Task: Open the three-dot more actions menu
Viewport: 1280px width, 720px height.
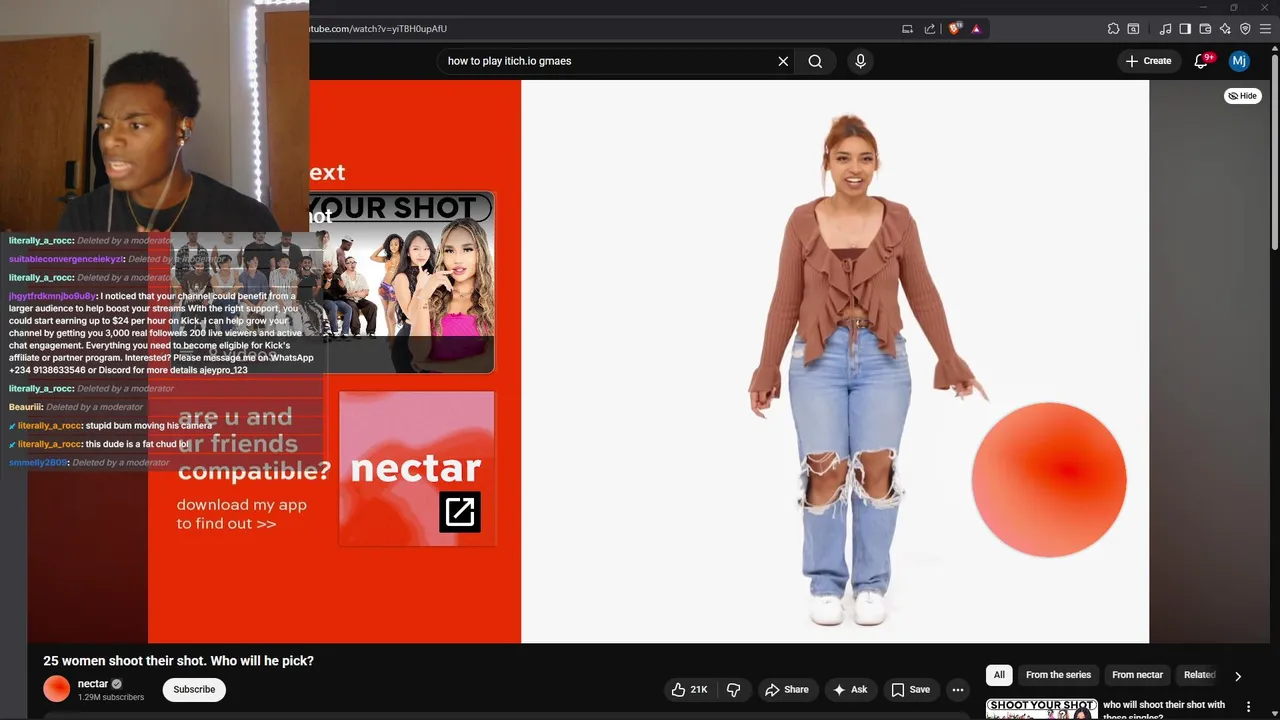Action: [x=958, y=689]
